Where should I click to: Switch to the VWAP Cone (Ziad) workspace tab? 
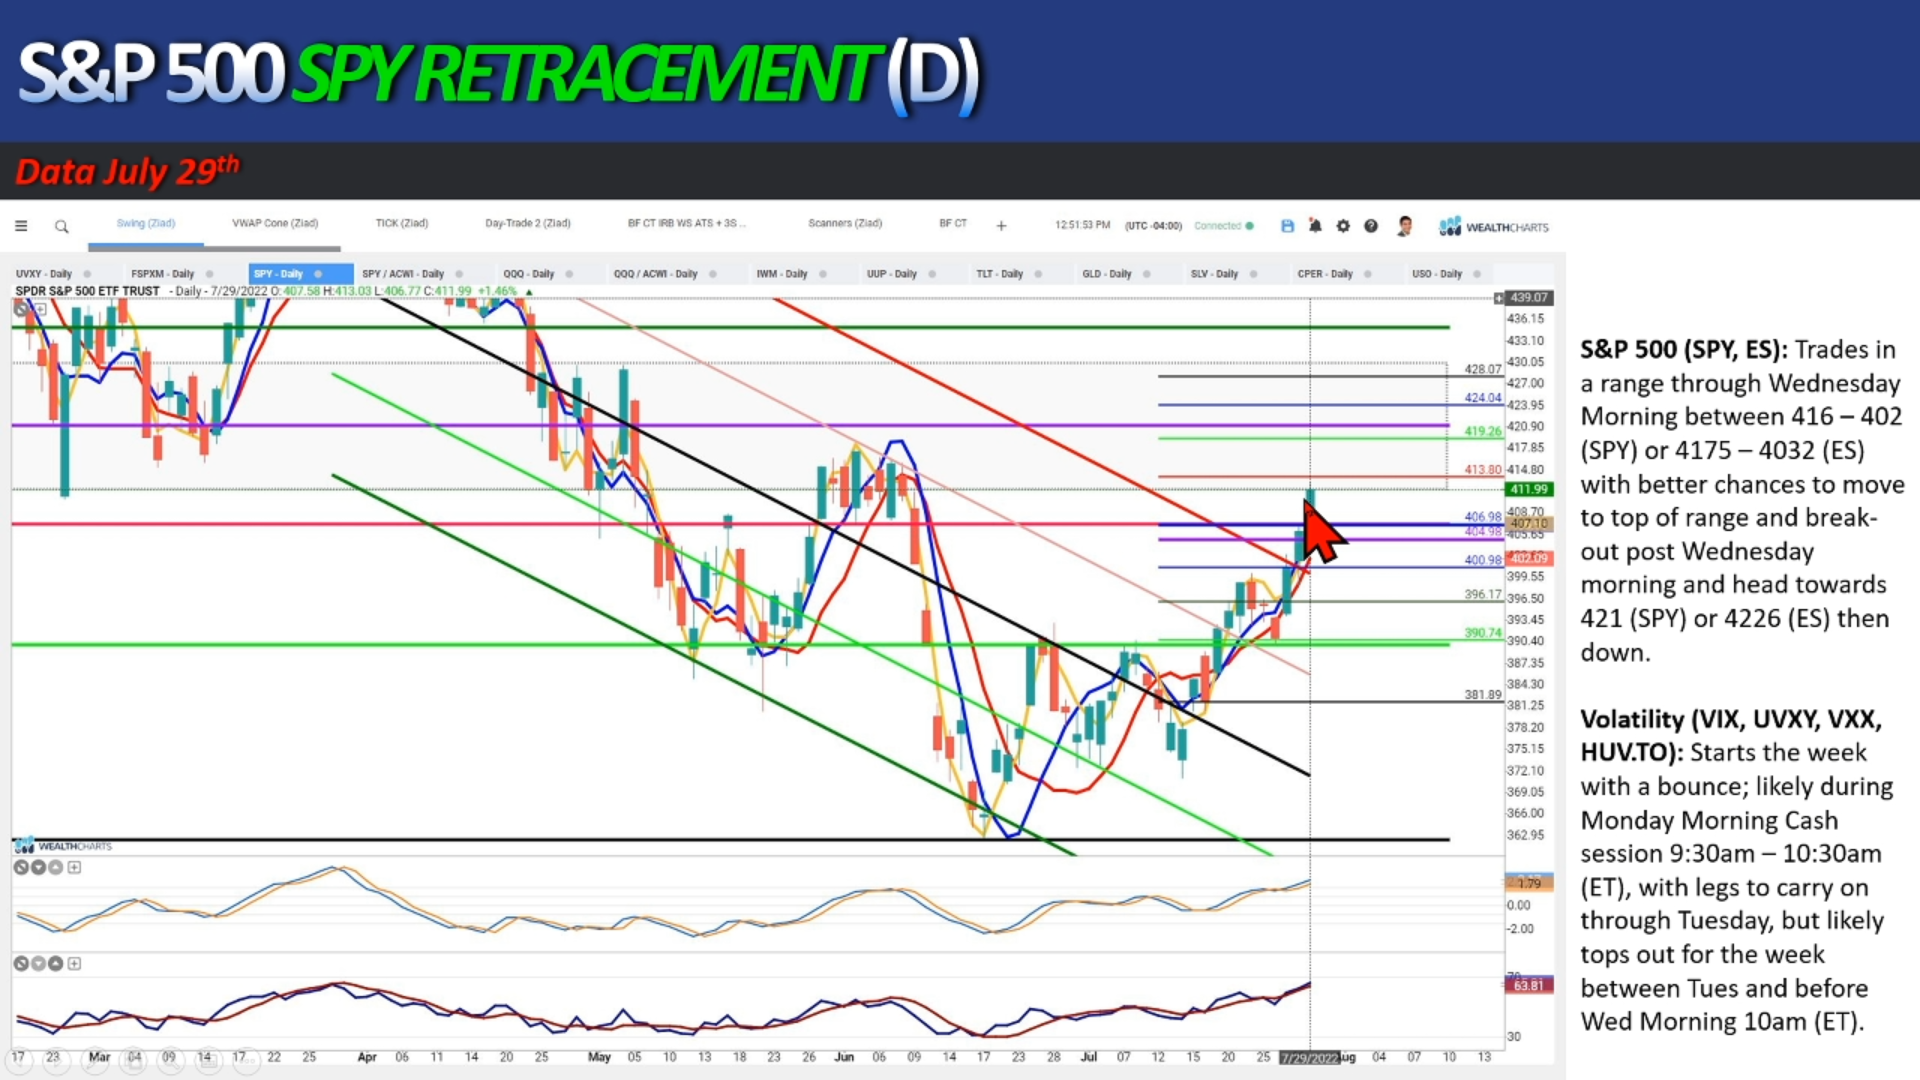click(275, 223)
